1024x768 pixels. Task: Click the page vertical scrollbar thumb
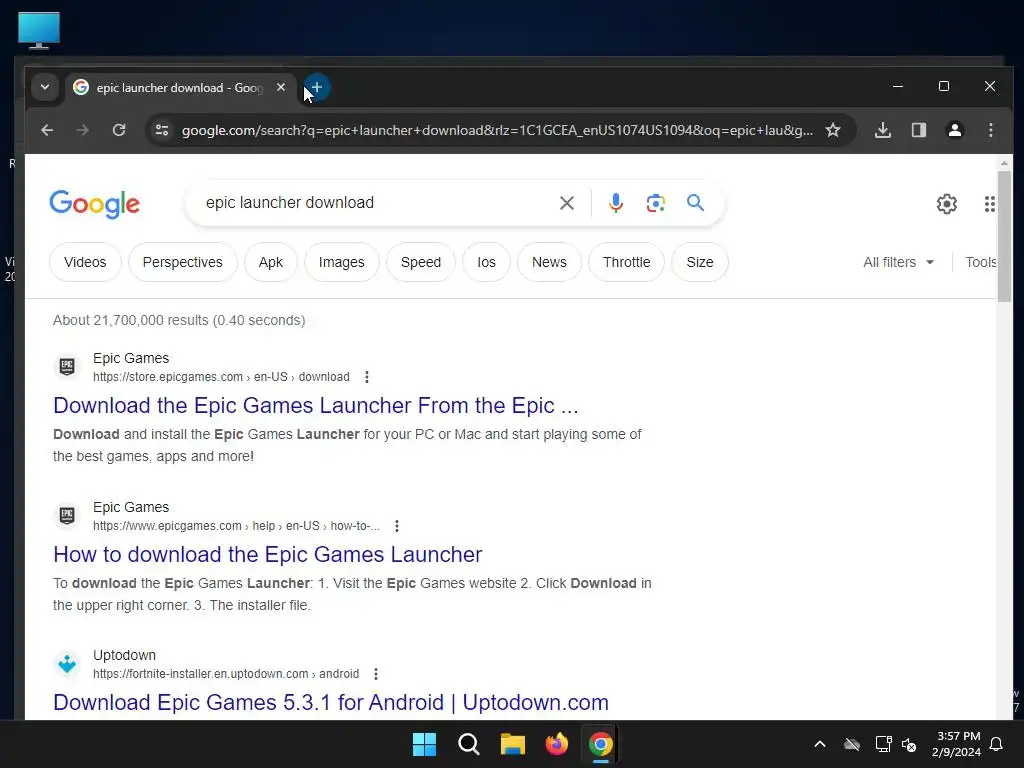[1004, 236]
